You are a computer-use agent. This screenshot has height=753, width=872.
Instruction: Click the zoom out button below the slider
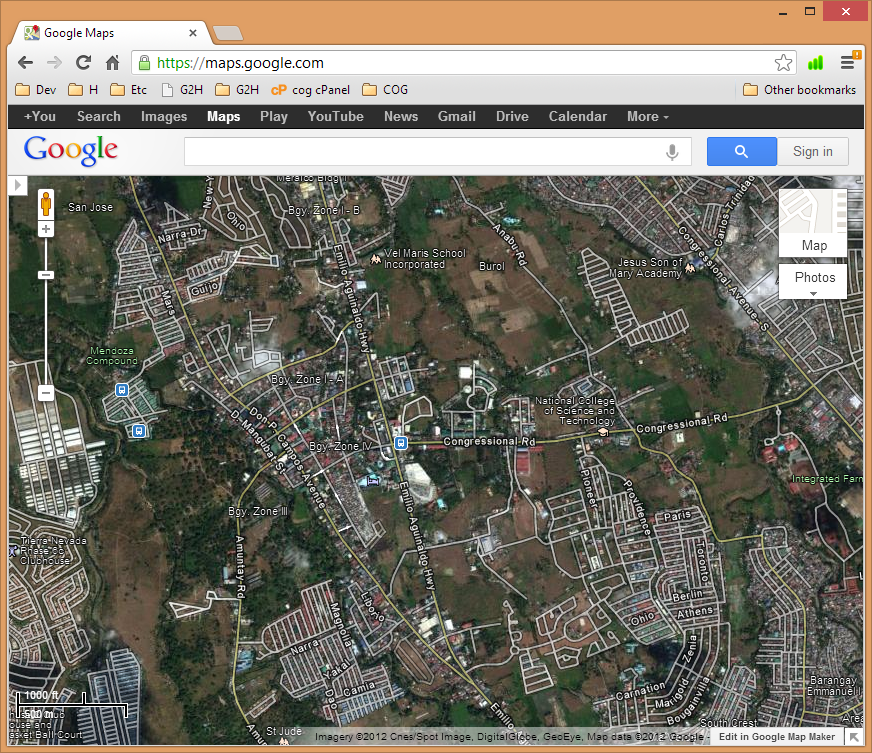(x=46, y=393)
